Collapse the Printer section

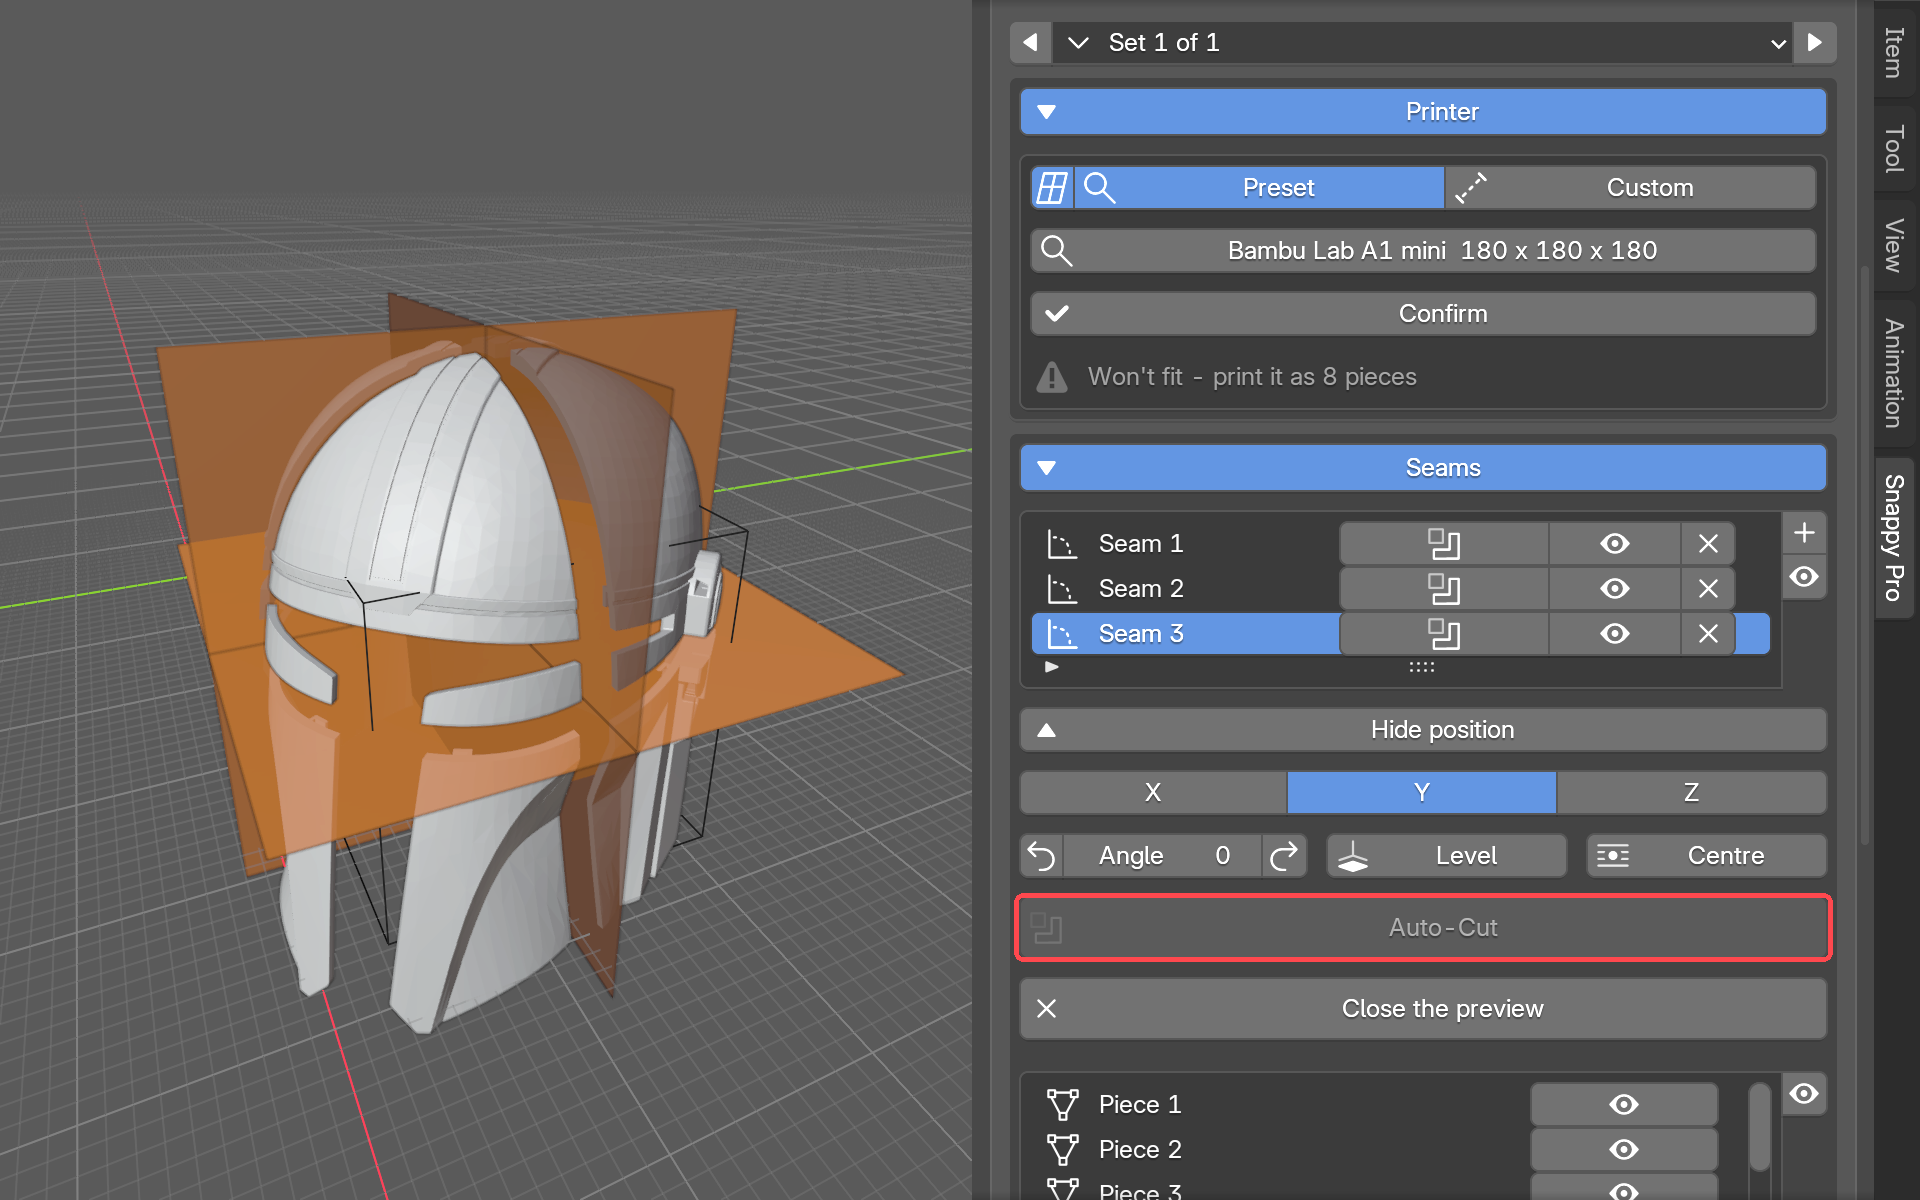pyautogui.click(x=1423, y=111)
